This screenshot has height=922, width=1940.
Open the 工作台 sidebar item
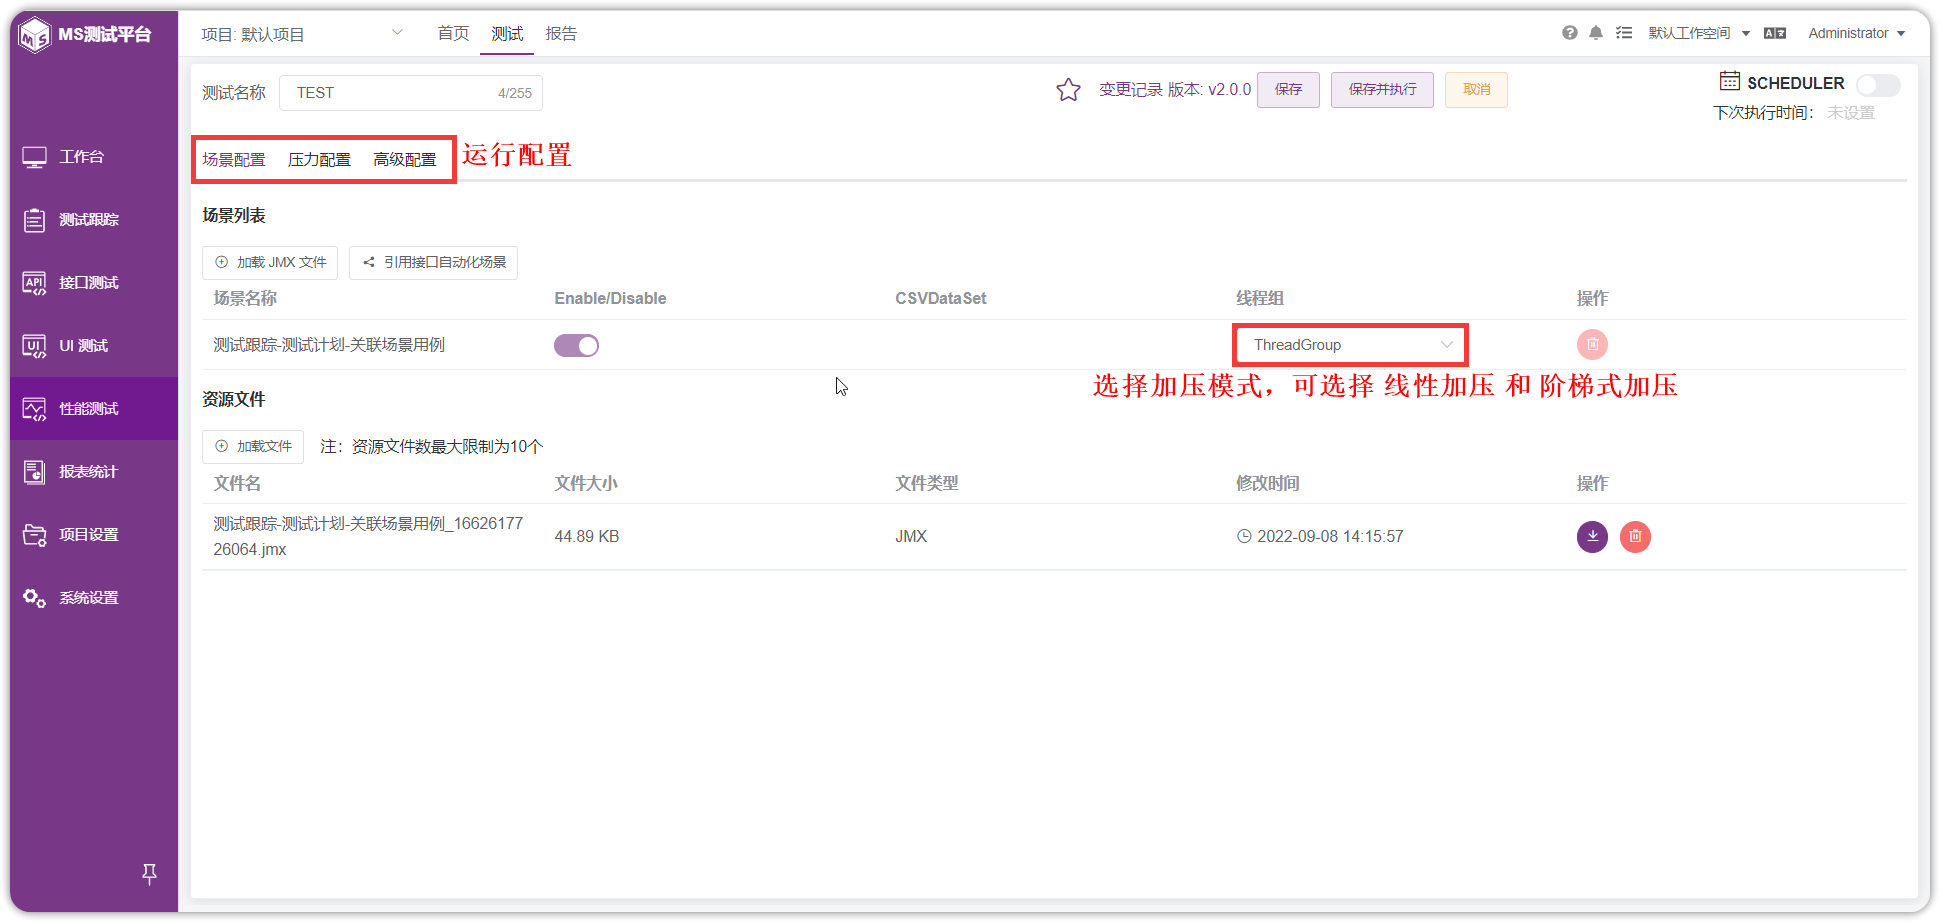coord(94,157)
